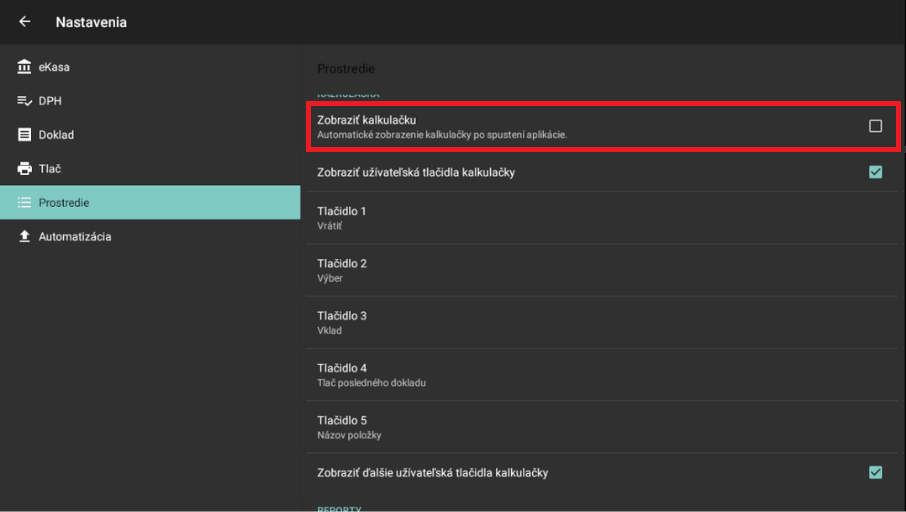
Task: Click the Tlač printer icon
Action: pyautogui.click(x=25, y=169)
